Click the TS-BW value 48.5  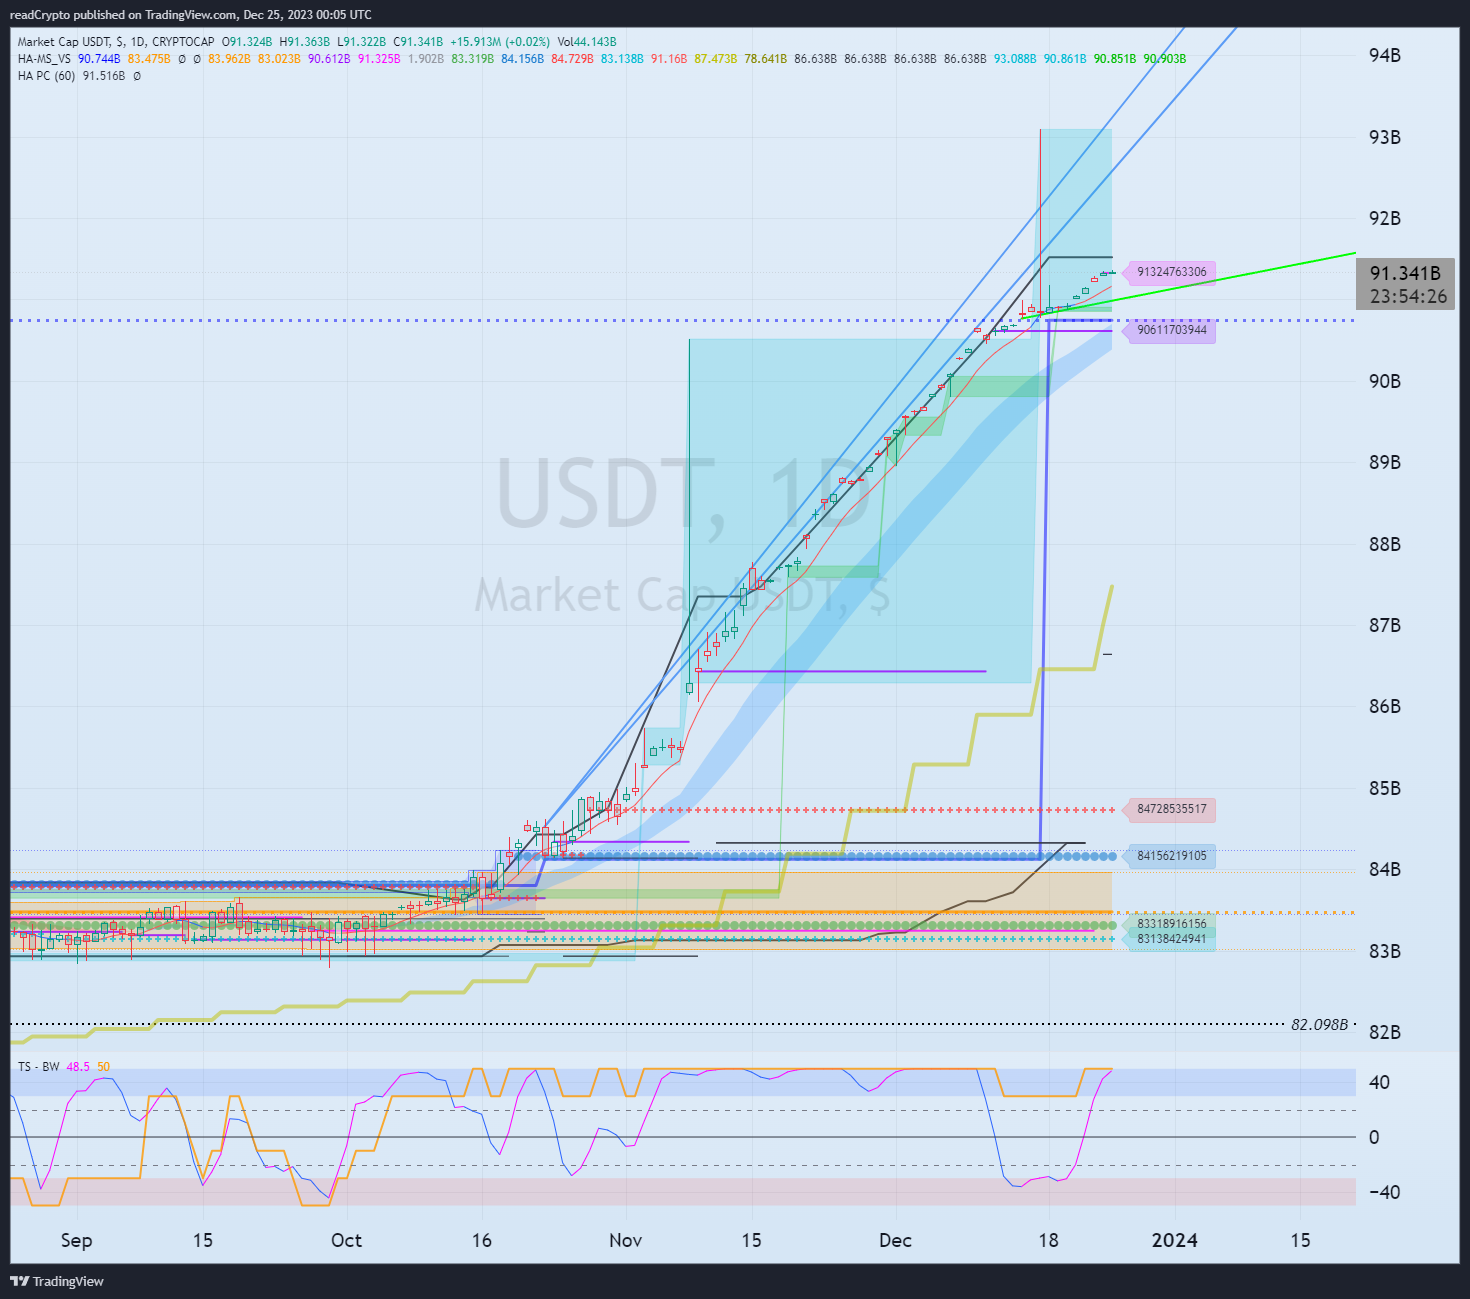[78, 1067]
